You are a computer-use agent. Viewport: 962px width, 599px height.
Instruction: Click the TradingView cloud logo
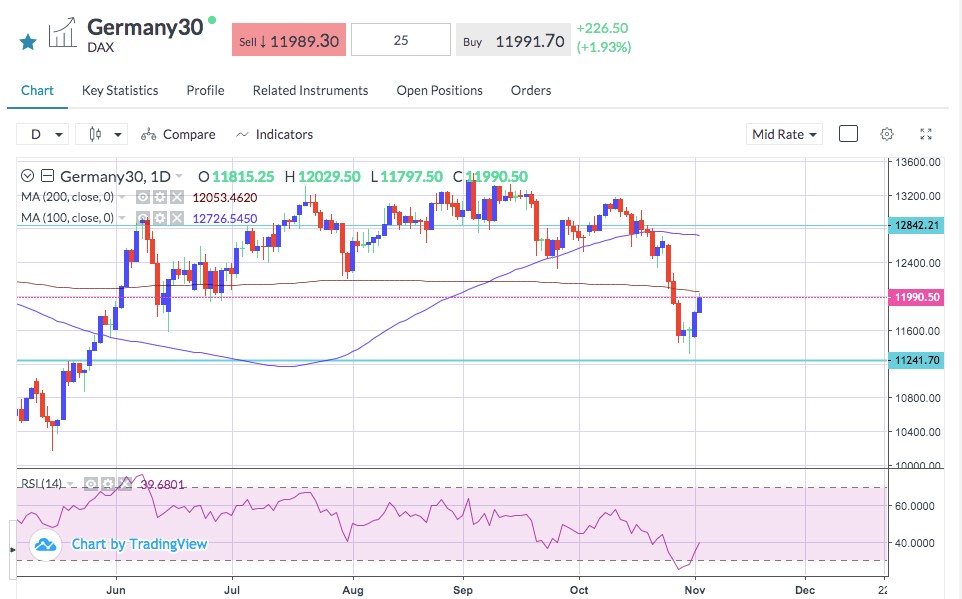(45, 544)
